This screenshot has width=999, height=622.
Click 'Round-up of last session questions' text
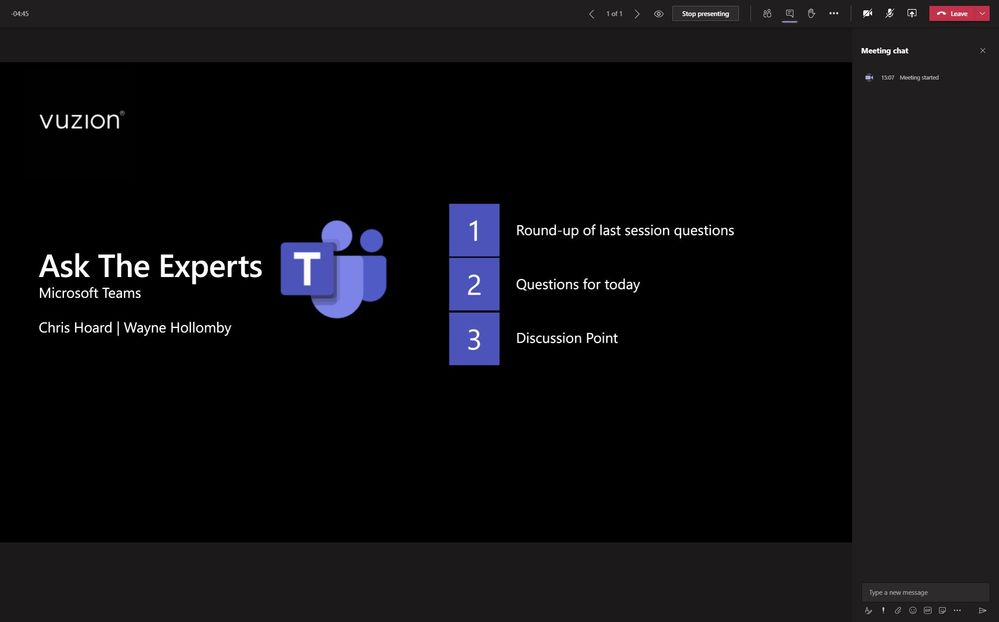pyautogui.click(x=624, y=230)
